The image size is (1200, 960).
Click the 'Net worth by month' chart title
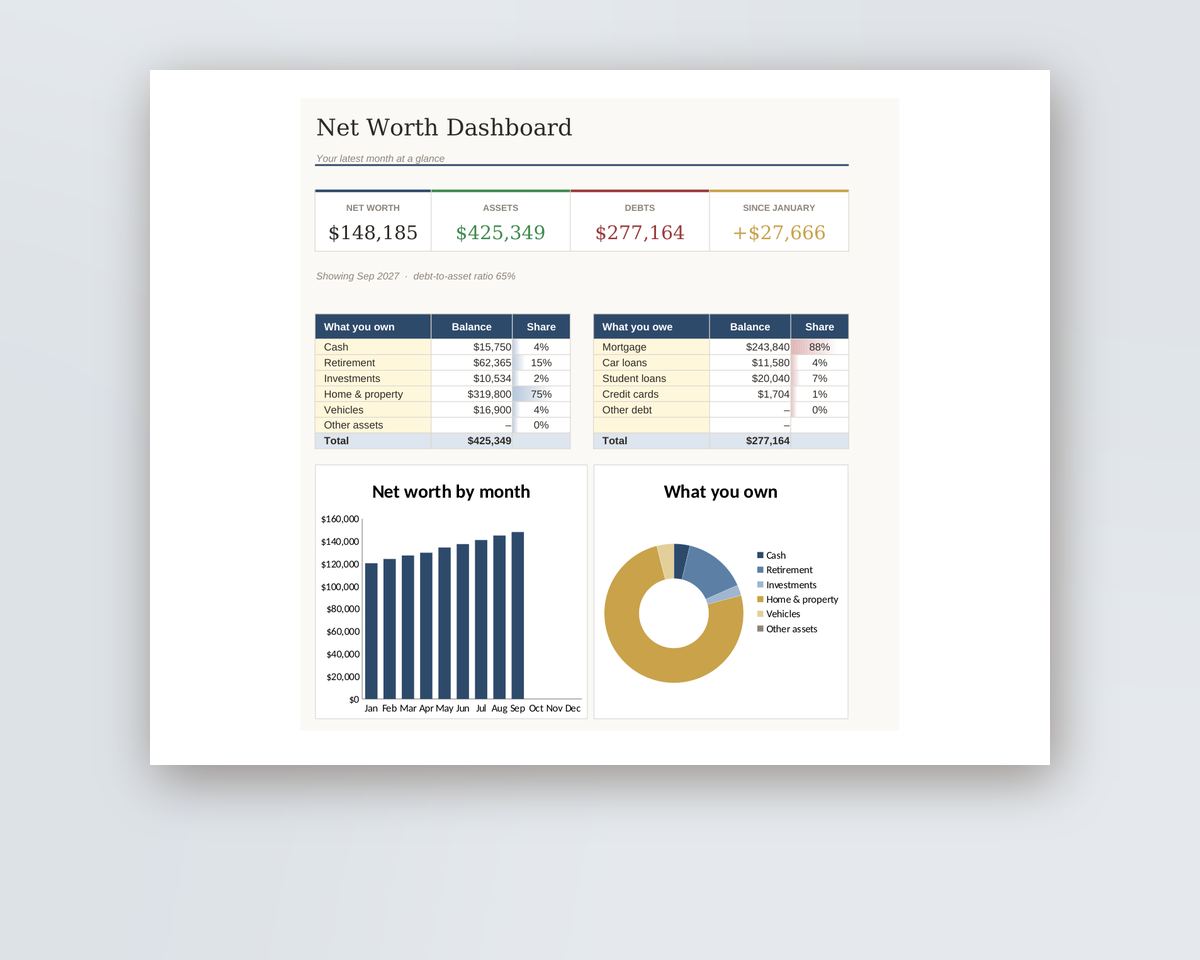(x=451, y=492)
